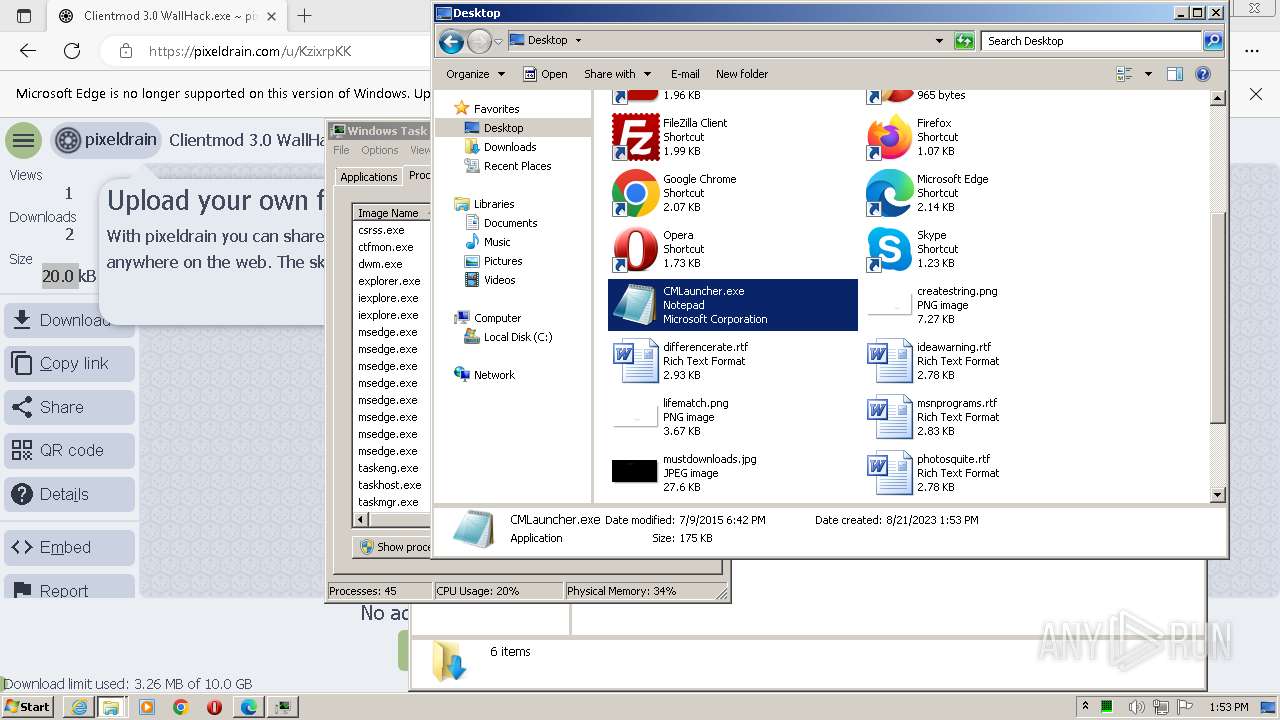Viewport: 1280px width, 720px height.
Task: Click the pixeldrain Report button
Action: click(69, 587)
